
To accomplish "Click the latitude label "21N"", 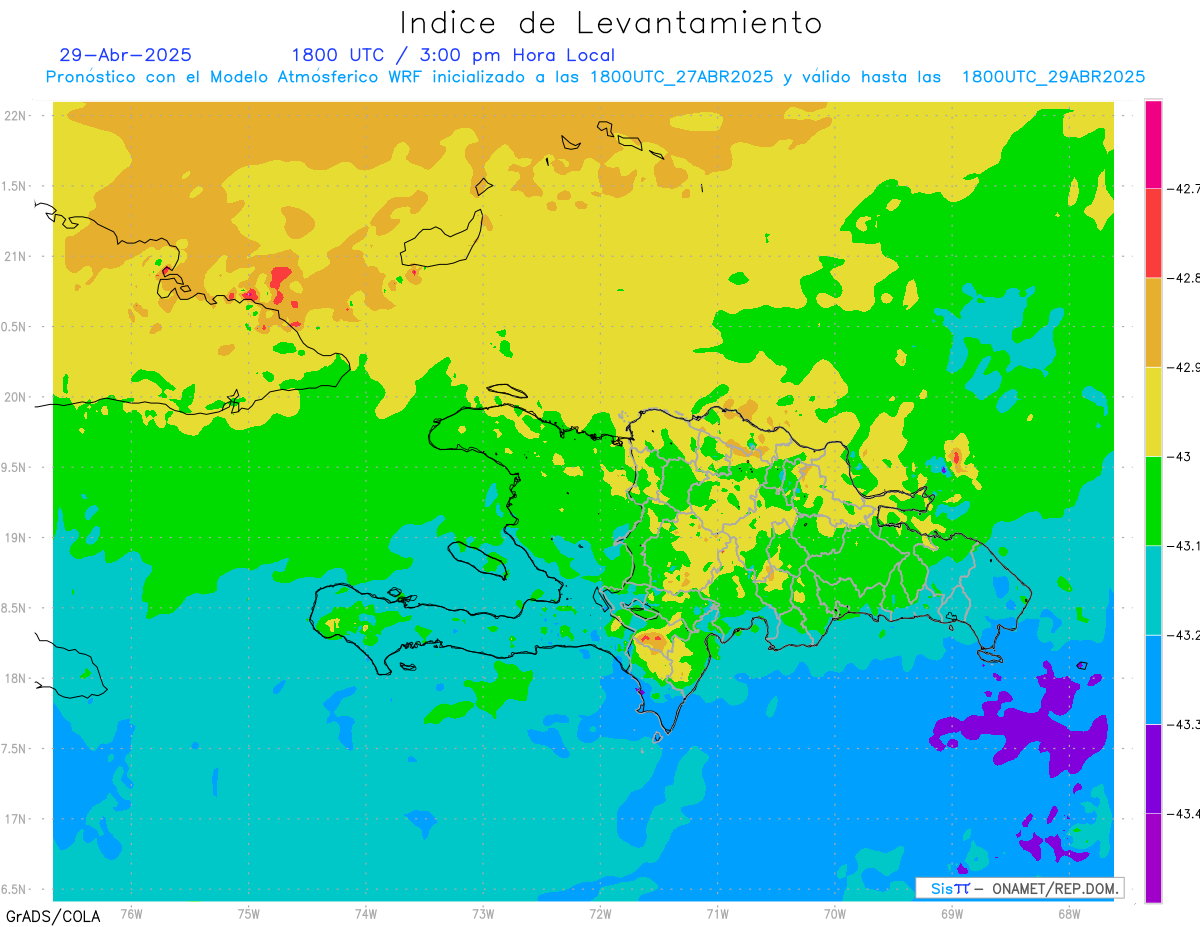I will 16,256.
